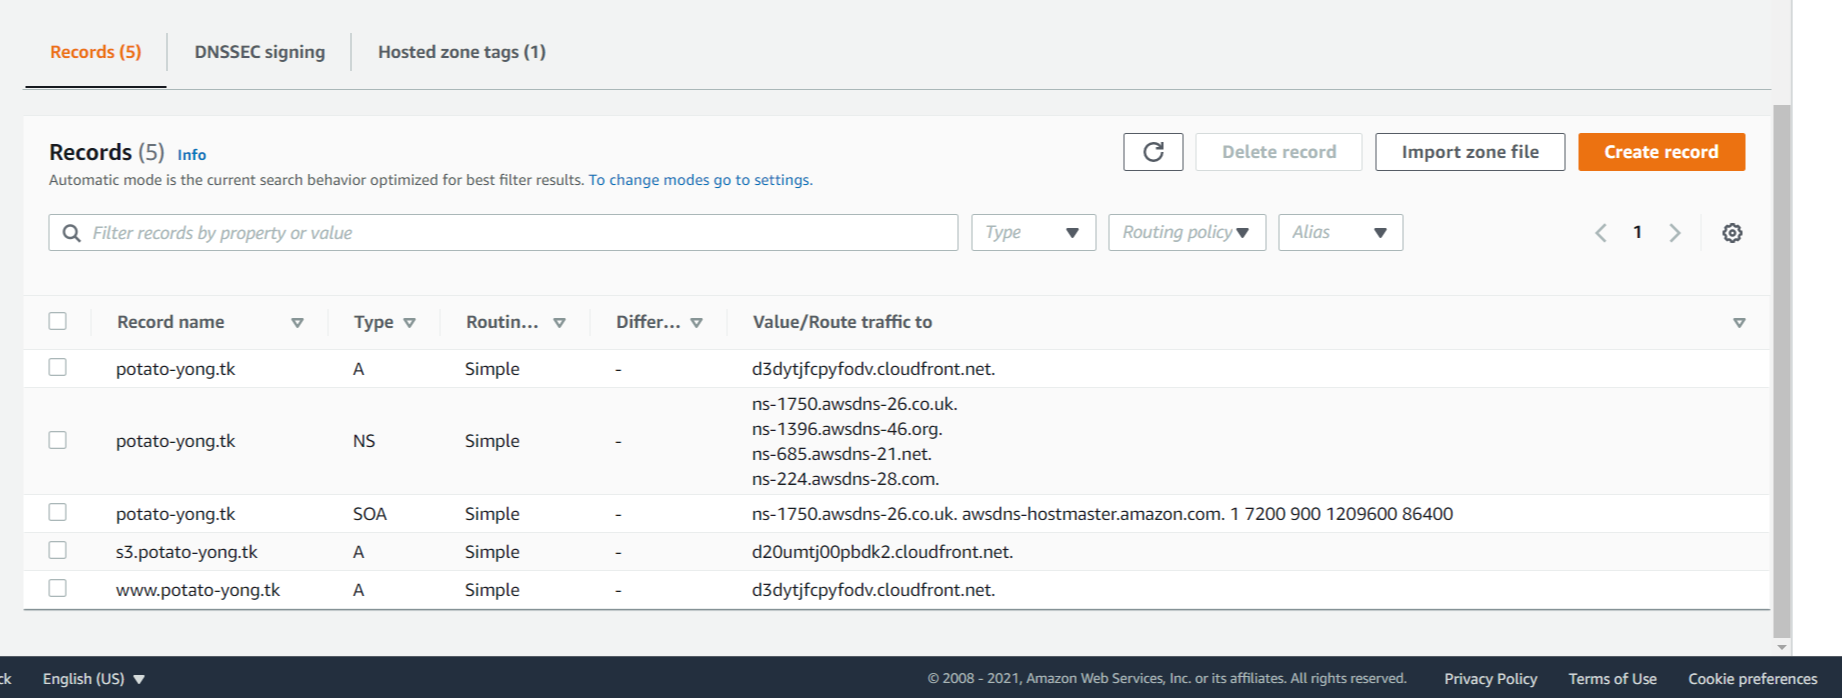Open the Type filter dropdown
This screenshot has width=1842, height=698.
(1033, 233)
